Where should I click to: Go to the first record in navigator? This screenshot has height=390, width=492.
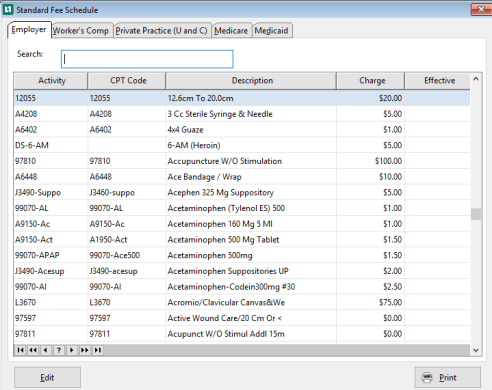click(x=20, y=350)
